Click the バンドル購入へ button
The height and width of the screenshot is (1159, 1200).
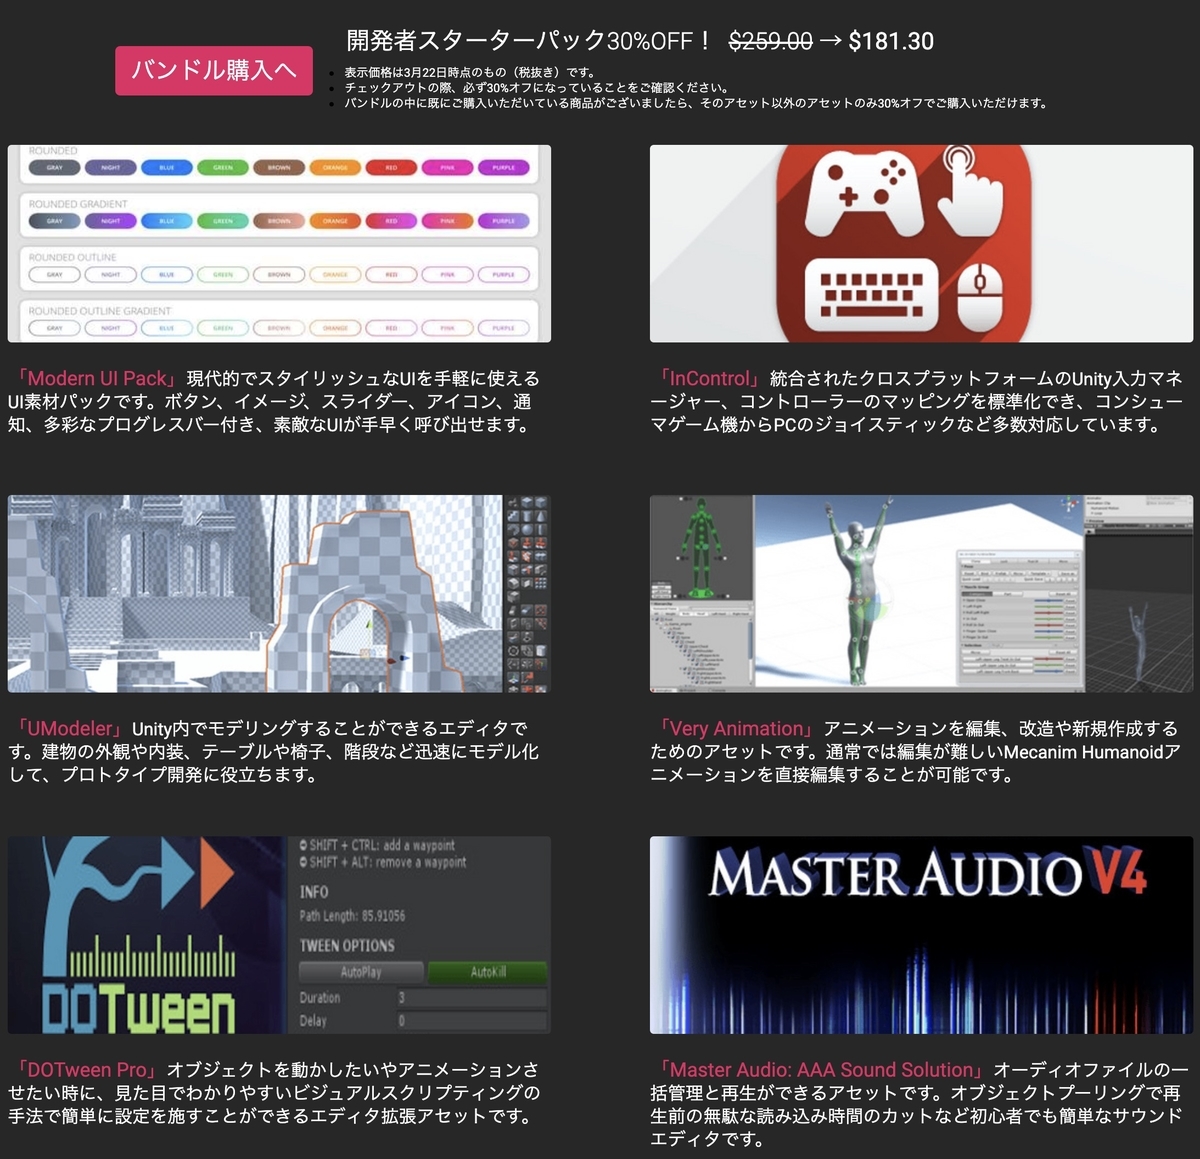tap(214, 70)
